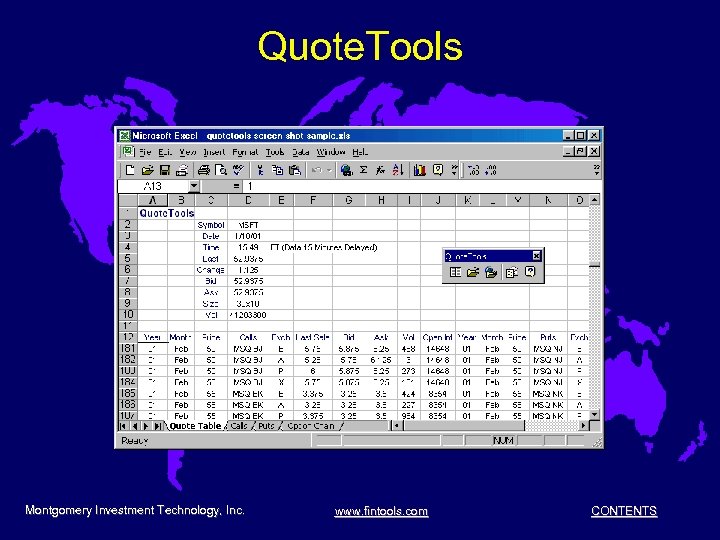Click the Sort Ascending A-Z icon

point(398,170)
